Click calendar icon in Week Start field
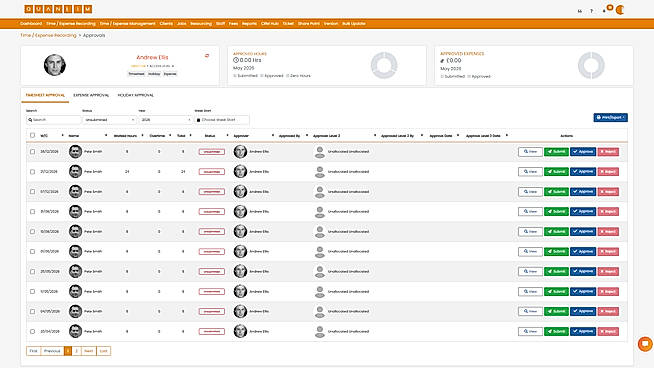 click(198, 120)
